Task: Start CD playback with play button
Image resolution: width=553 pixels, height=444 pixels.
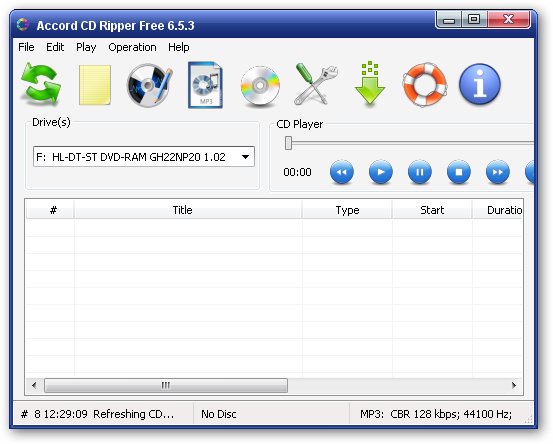Action: coord(381,172)
